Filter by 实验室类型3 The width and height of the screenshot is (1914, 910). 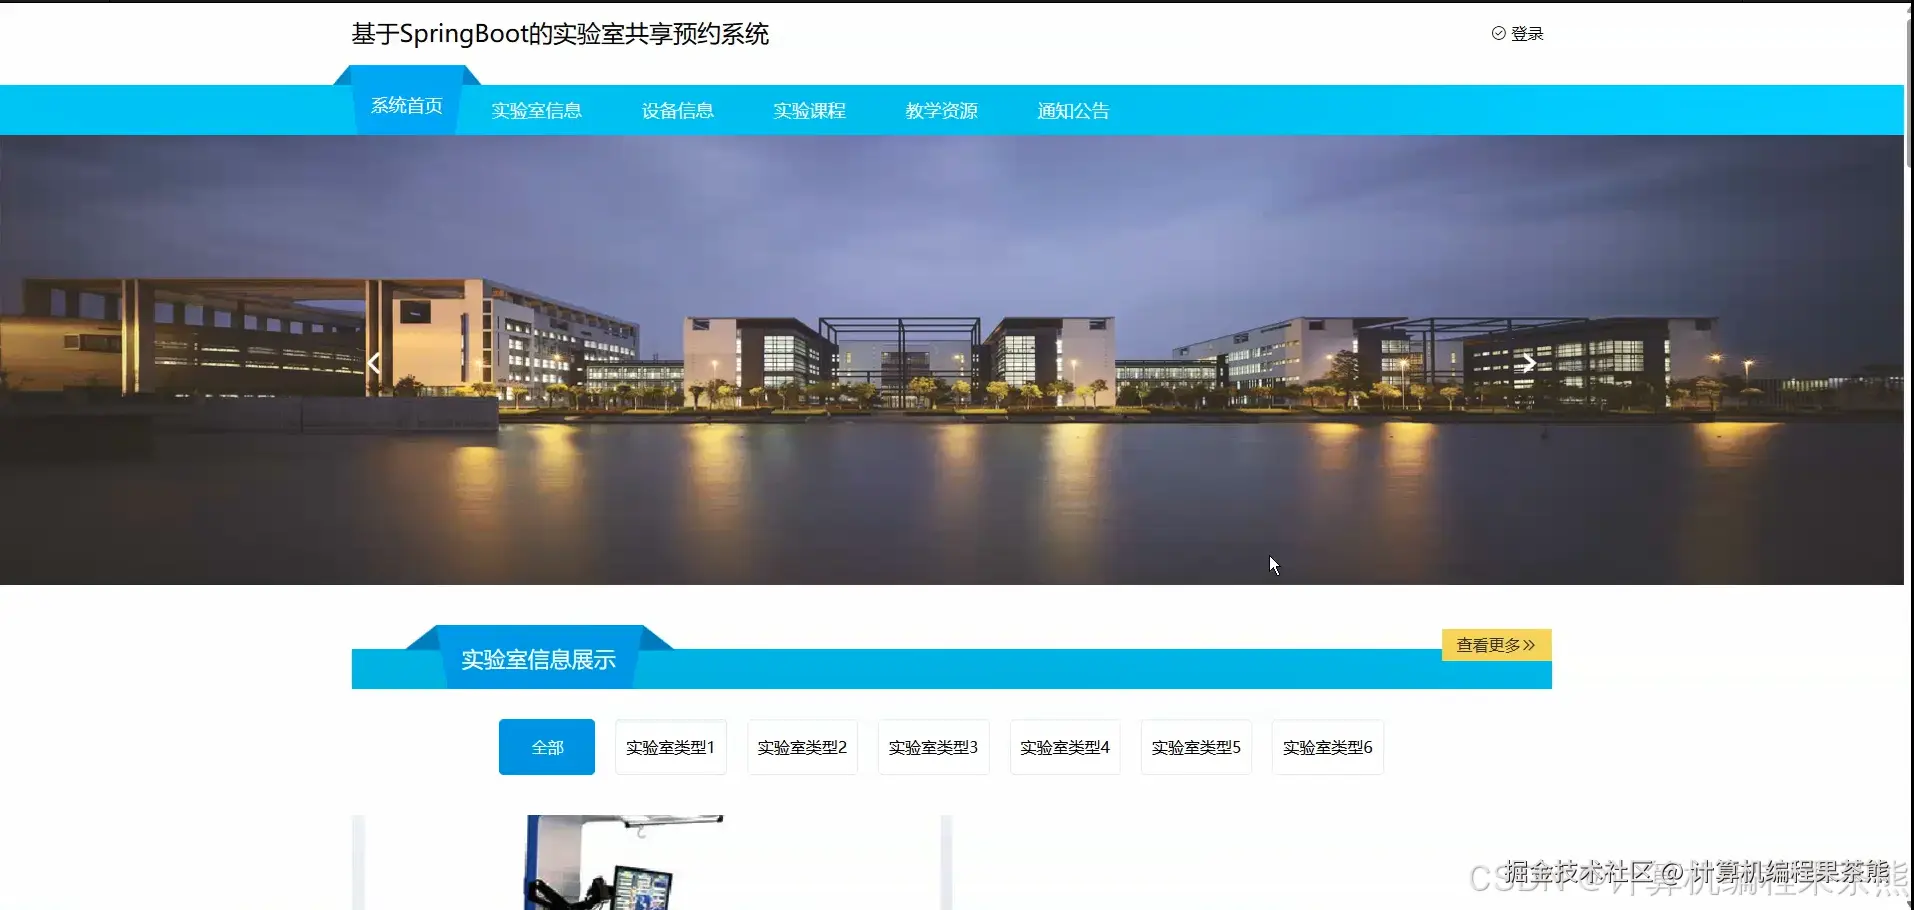click(x=933, y=747)
